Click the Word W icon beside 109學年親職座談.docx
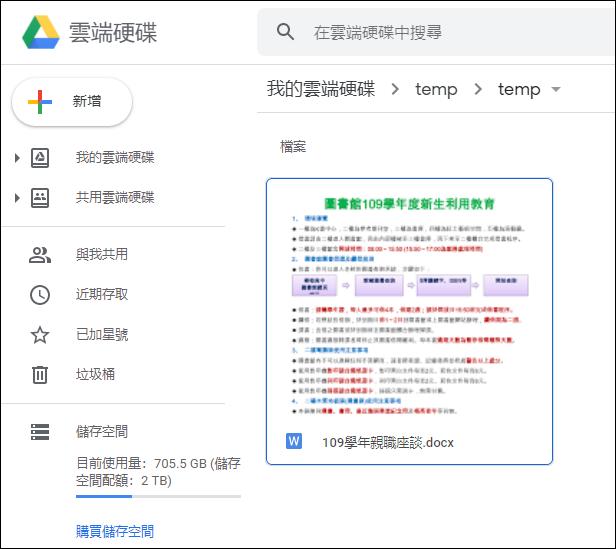 coord(294,441)
